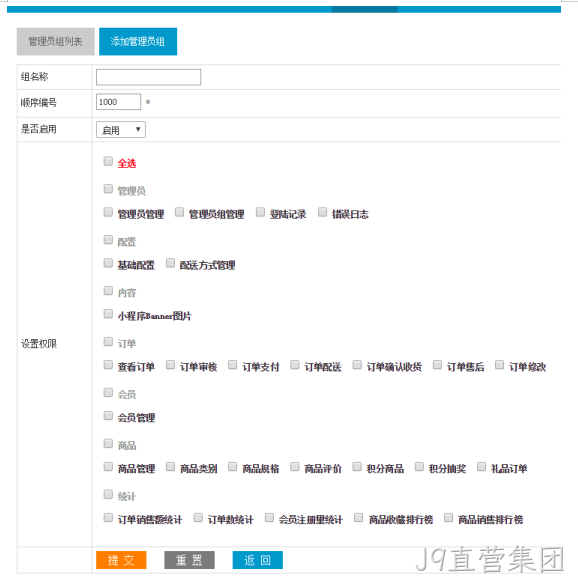Select the 商品 group checkbox
Screen dimensions: 578x584
tap(108, 443)
